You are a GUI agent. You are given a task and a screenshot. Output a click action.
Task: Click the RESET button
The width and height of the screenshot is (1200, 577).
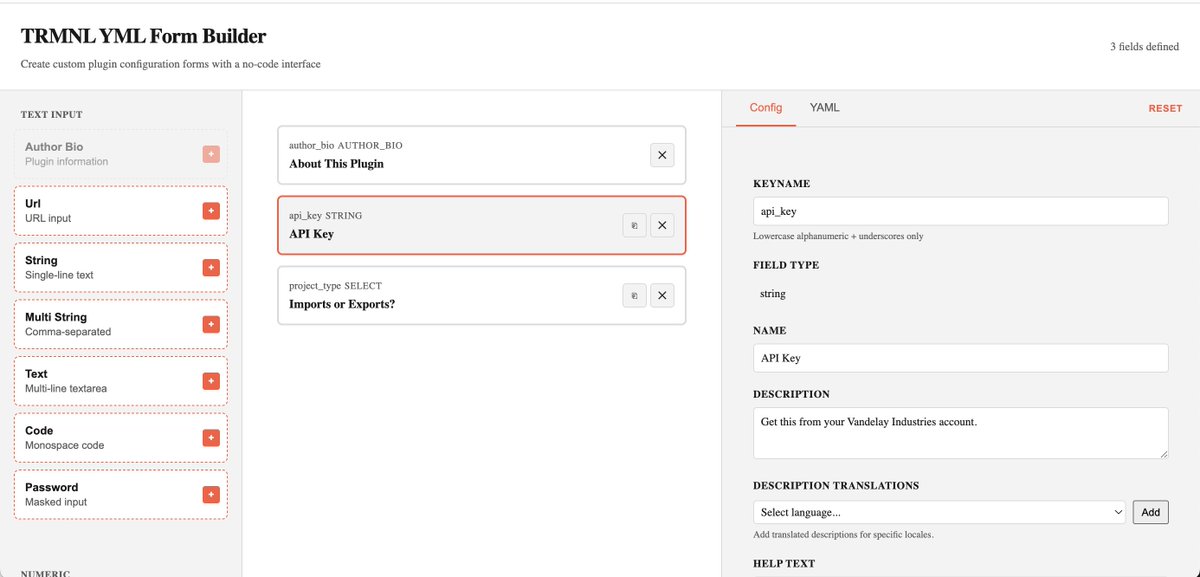(1165, 108)
